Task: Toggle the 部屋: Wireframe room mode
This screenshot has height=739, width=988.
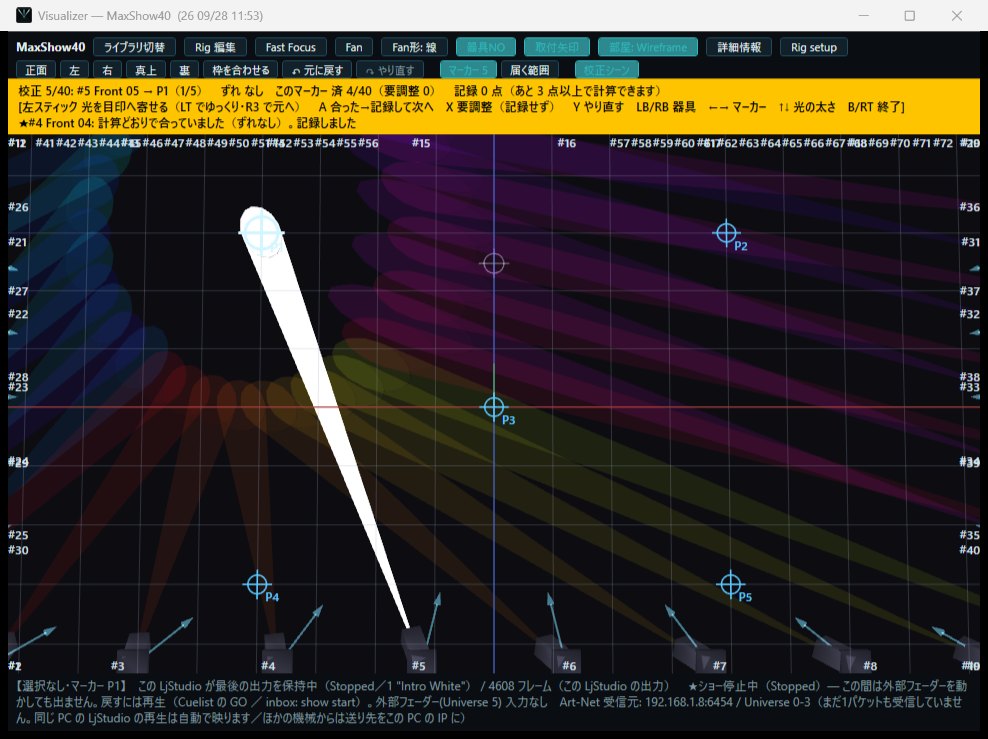Action: coord(648,47)
